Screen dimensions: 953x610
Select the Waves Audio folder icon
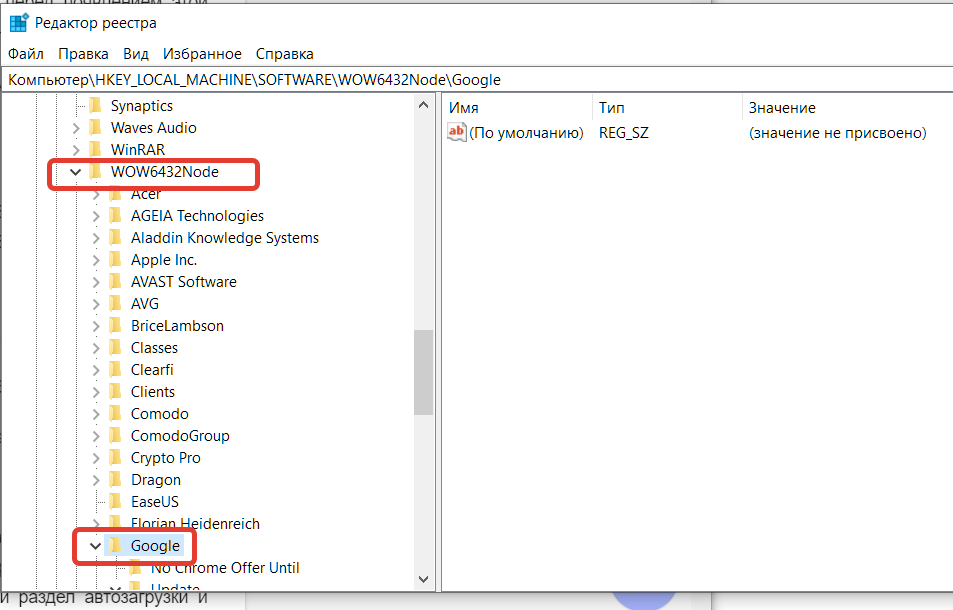coord(95,128)
